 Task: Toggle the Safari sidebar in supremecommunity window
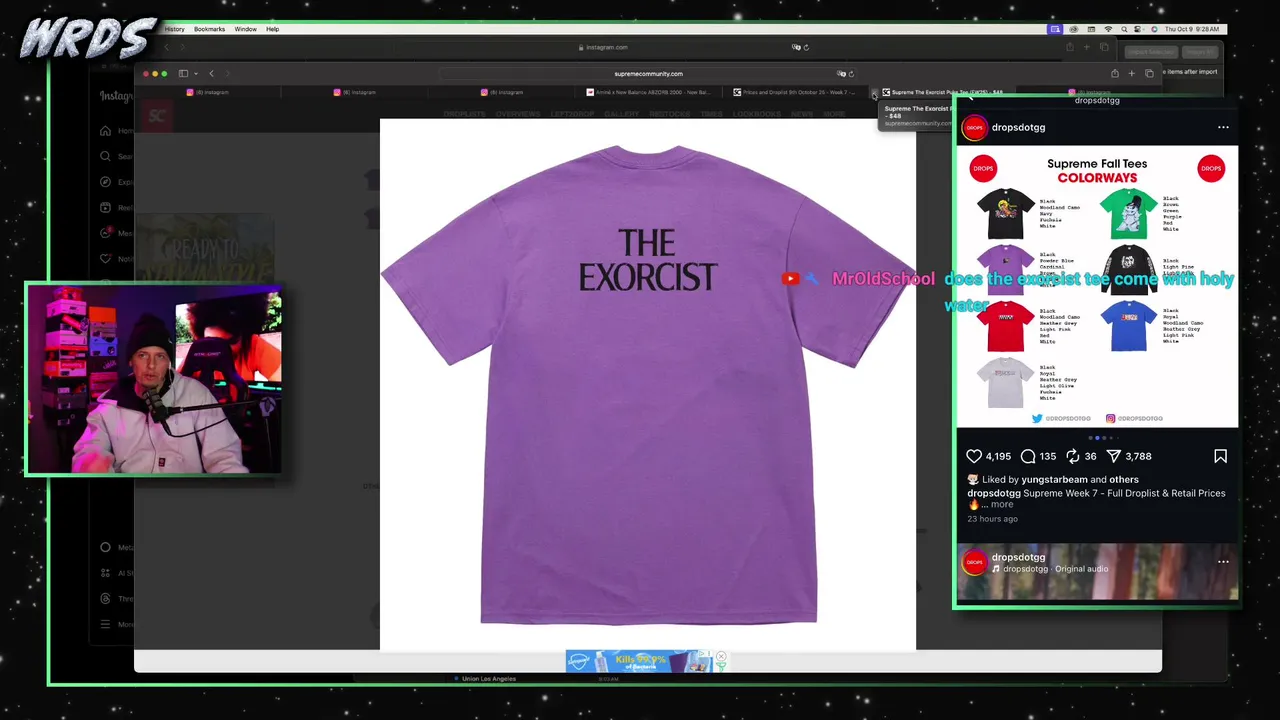pos(183,73)
